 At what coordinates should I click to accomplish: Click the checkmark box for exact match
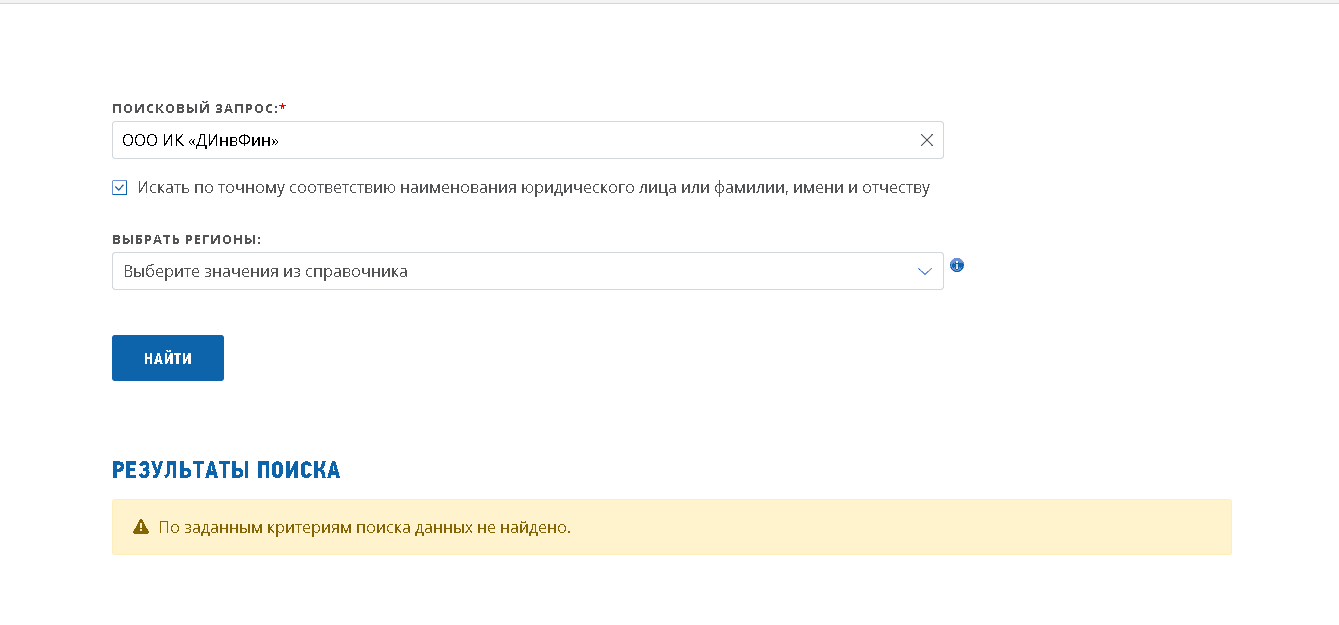point(120,188)
